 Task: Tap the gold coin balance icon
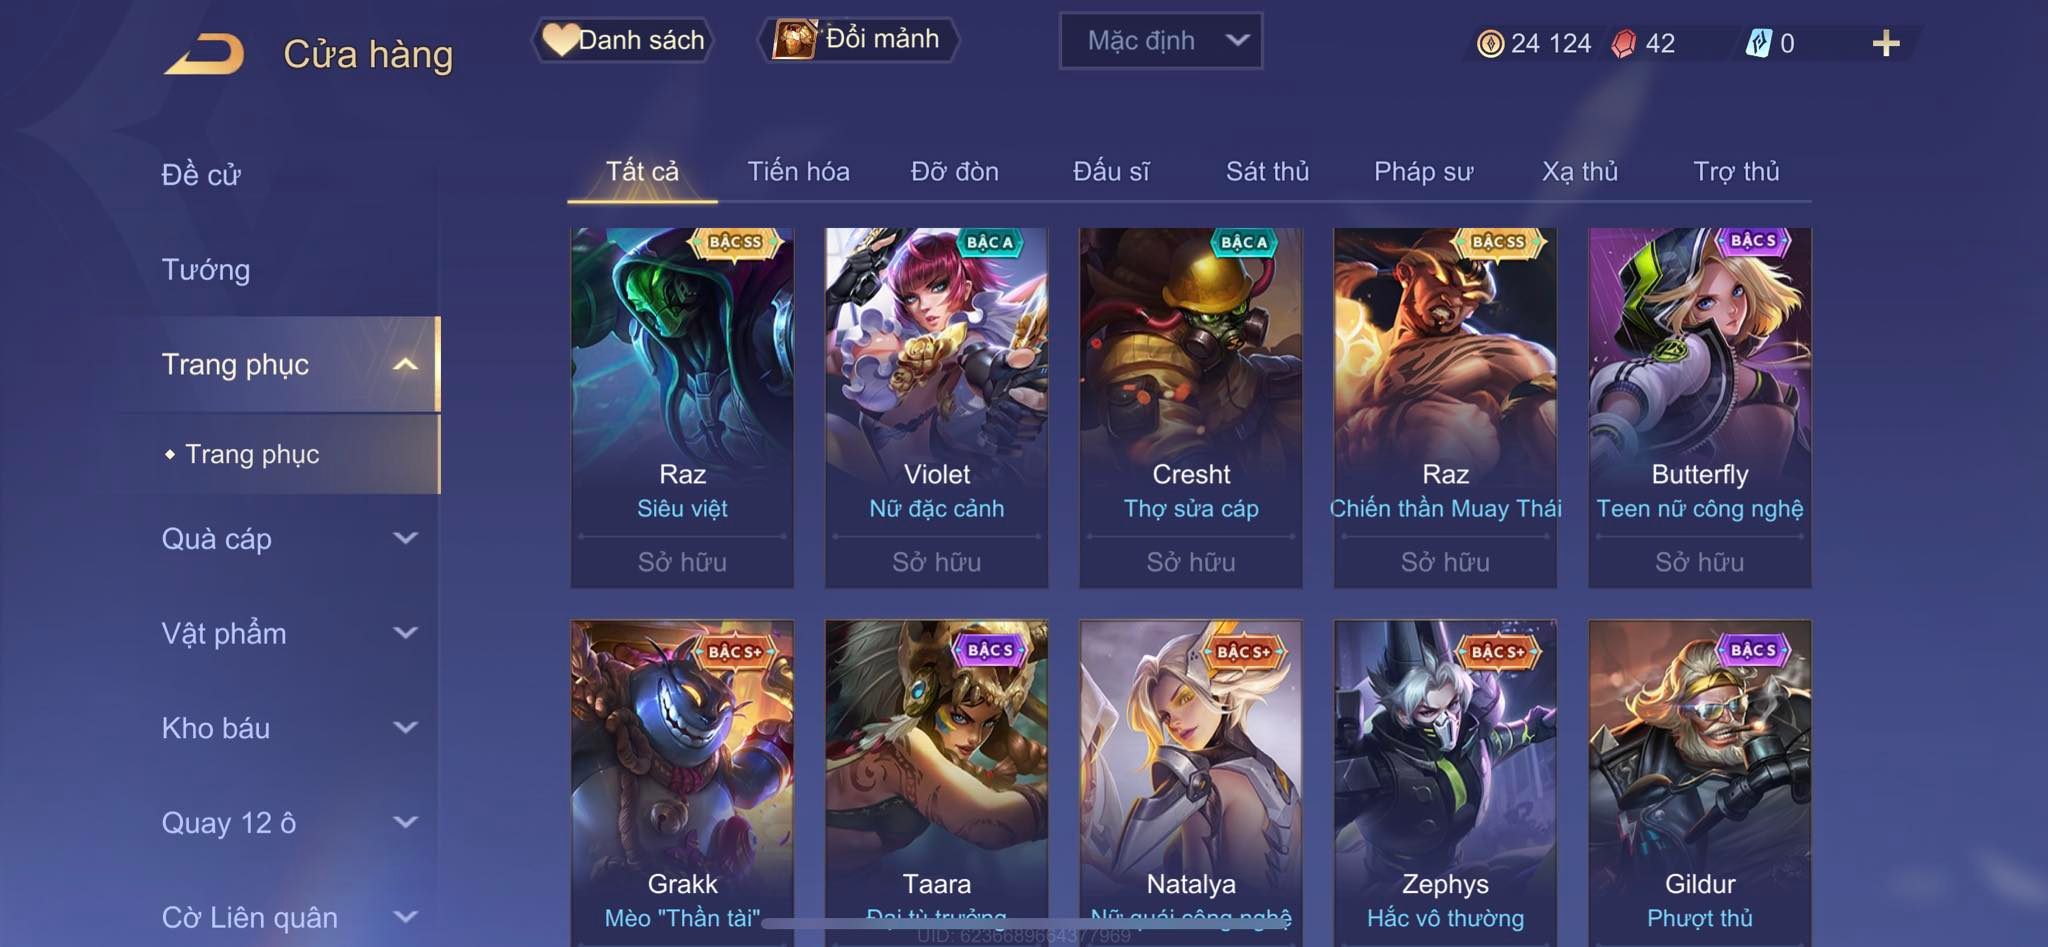(x=1490, y=43)
